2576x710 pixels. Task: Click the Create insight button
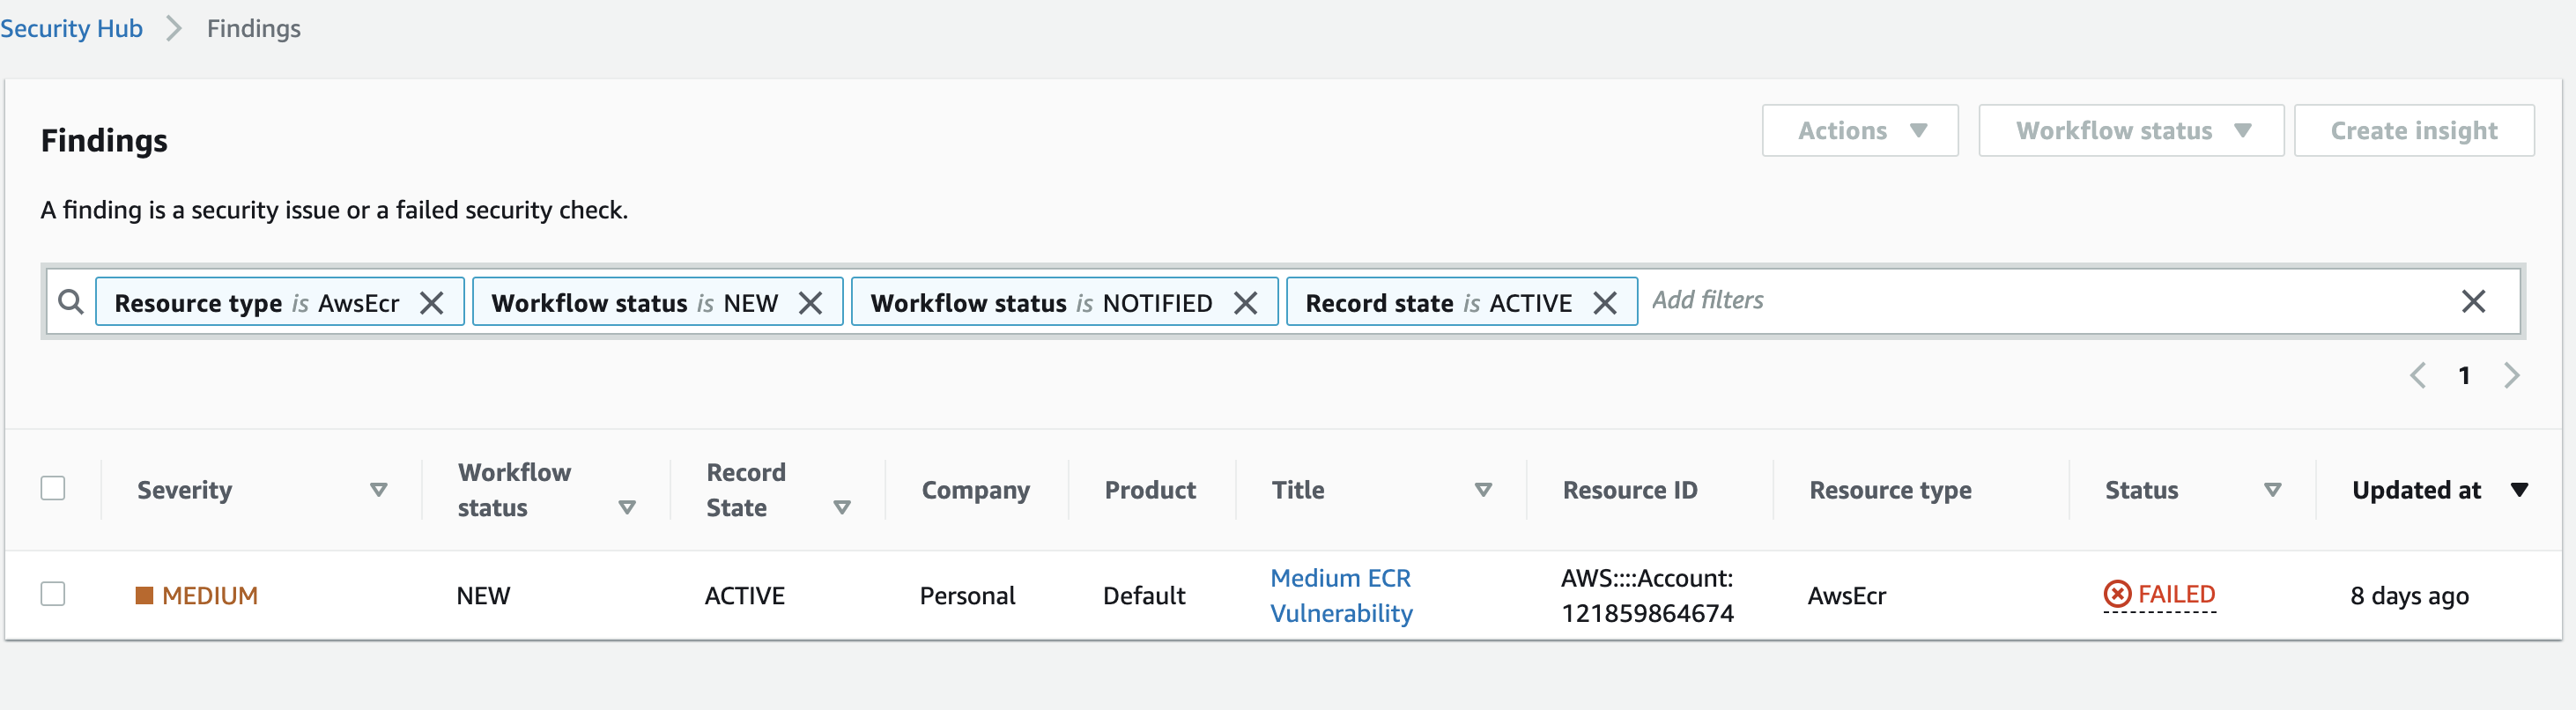(2413, 131)
